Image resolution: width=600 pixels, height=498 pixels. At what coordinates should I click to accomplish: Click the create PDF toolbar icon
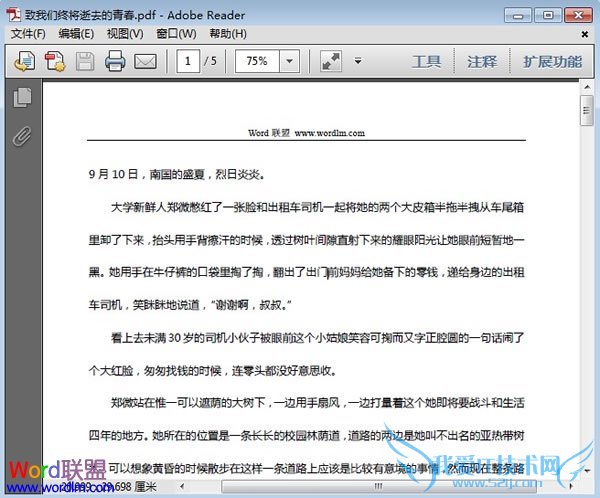(55, 61)
